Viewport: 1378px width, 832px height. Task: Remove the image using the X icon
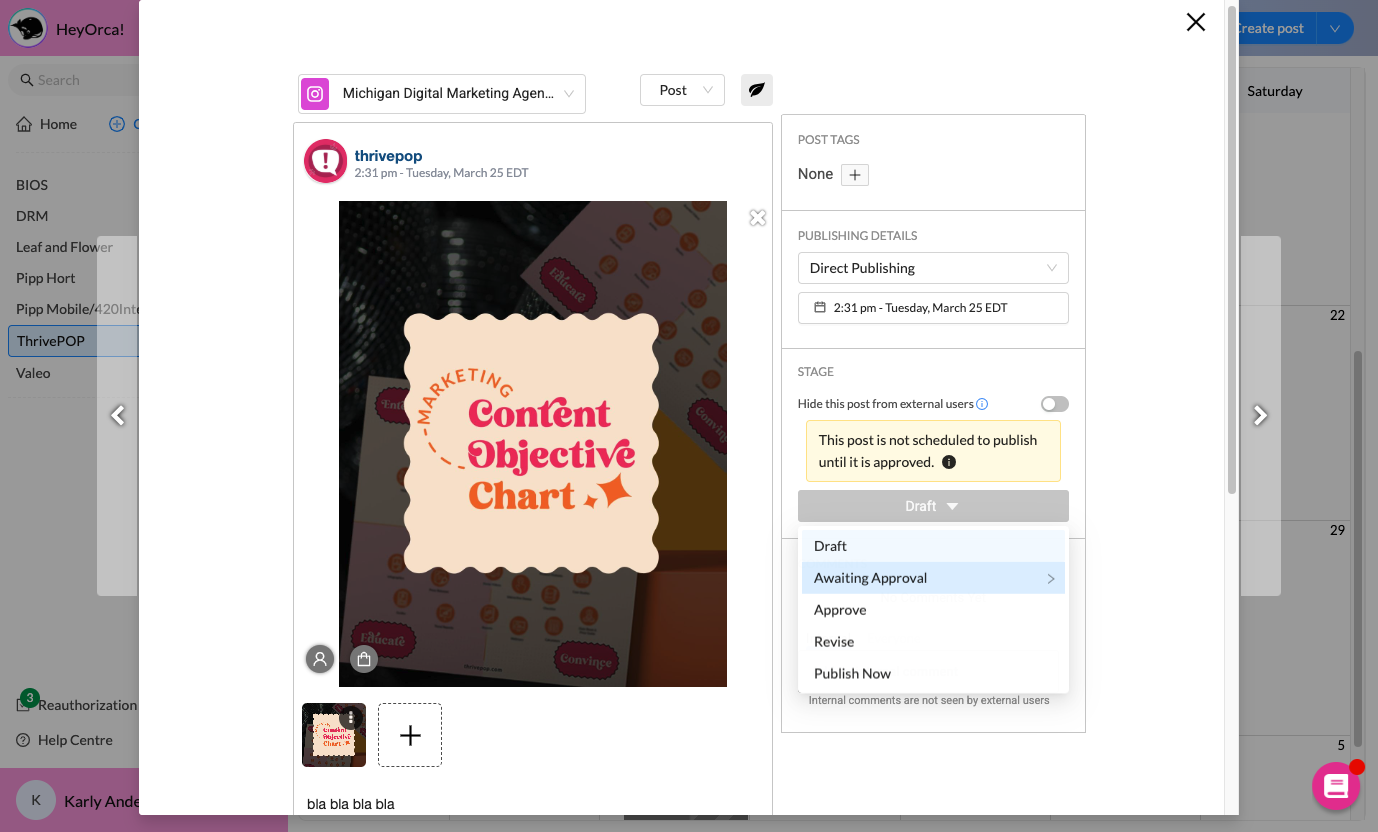click(758, 218)
